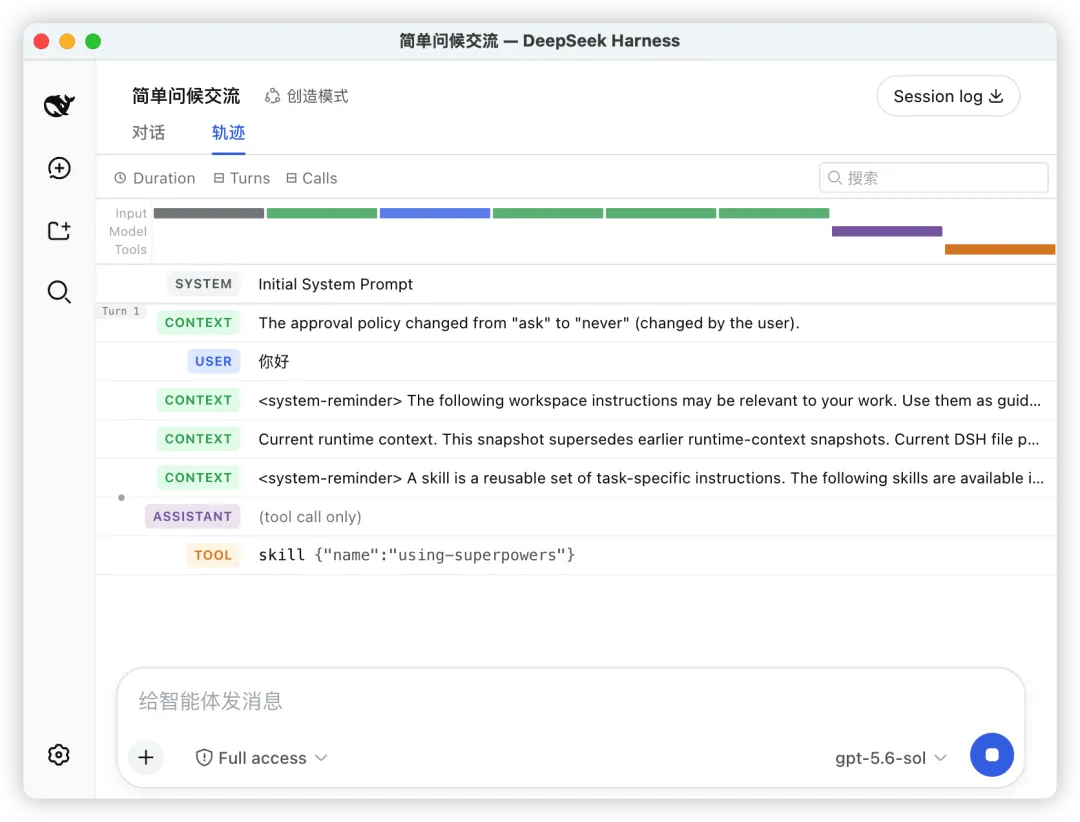Viewport: 1080px width, 822px height.
Task: Click the USER badge
Action: pyautogui.click(x=213, y=361)
